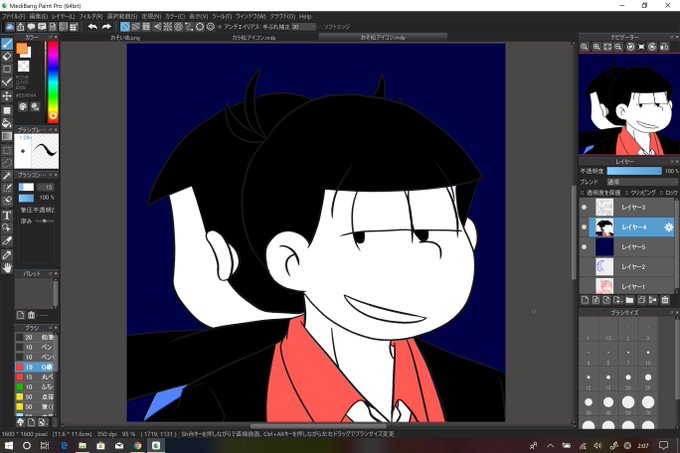Show the hidden レイヤー1 layer
This screenshot has height=453, width=680.
tap(584, 286)
